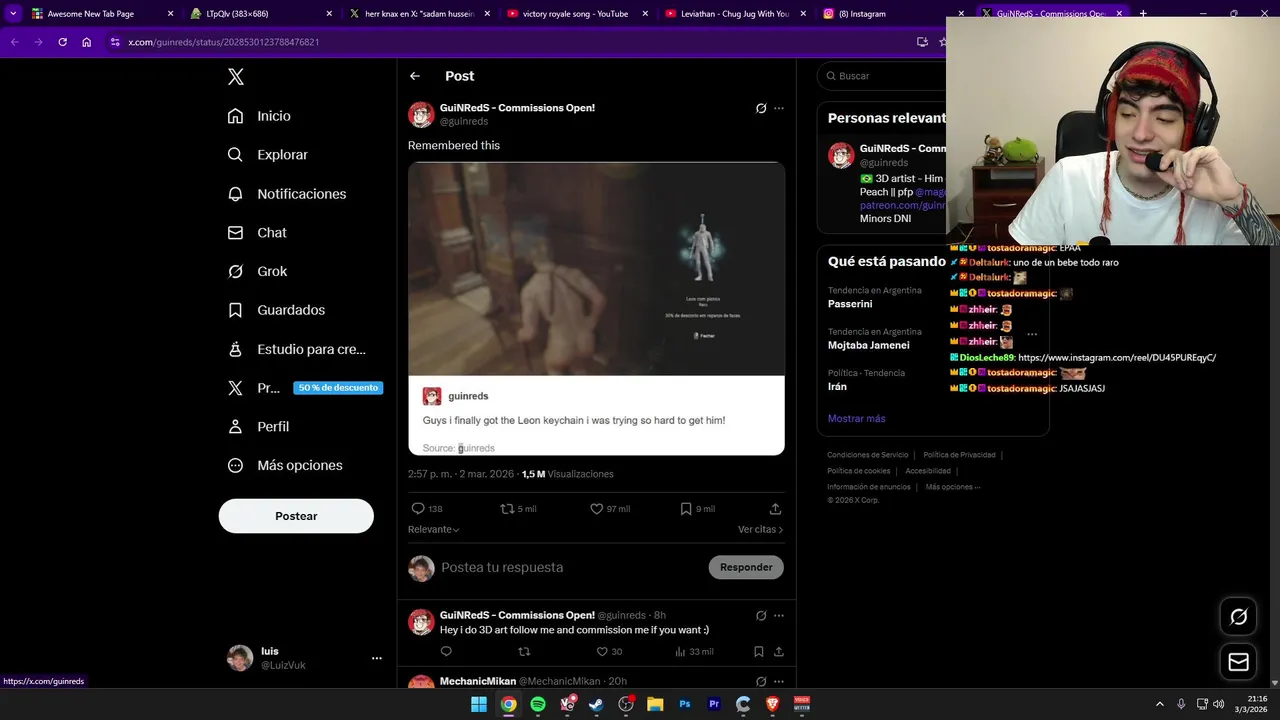Open Spotify from the taskbar

[x=538, y=704]
